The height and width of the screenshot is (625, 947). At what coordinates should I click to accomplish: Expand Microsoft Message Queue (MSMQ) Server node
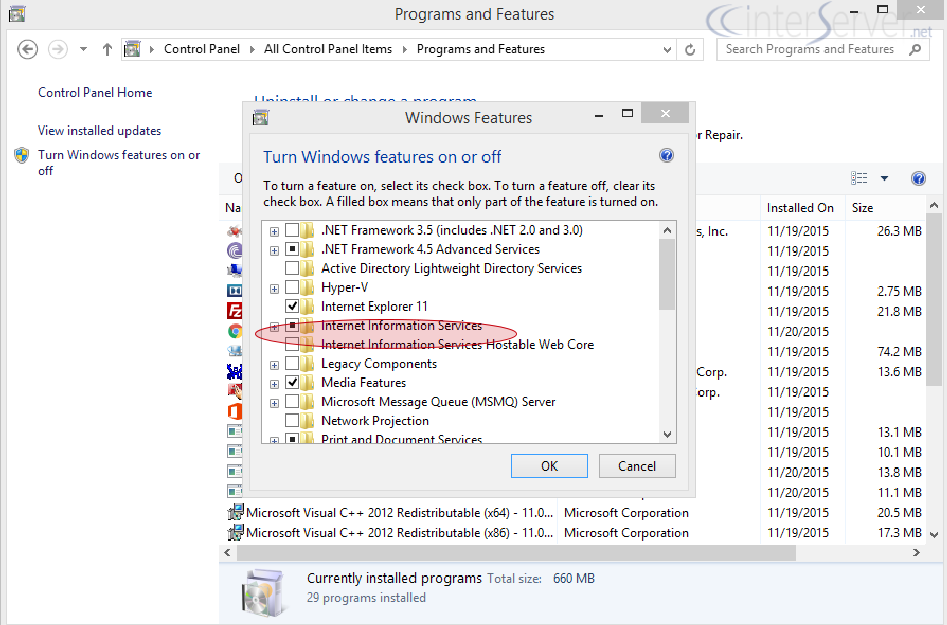[274, 403]
